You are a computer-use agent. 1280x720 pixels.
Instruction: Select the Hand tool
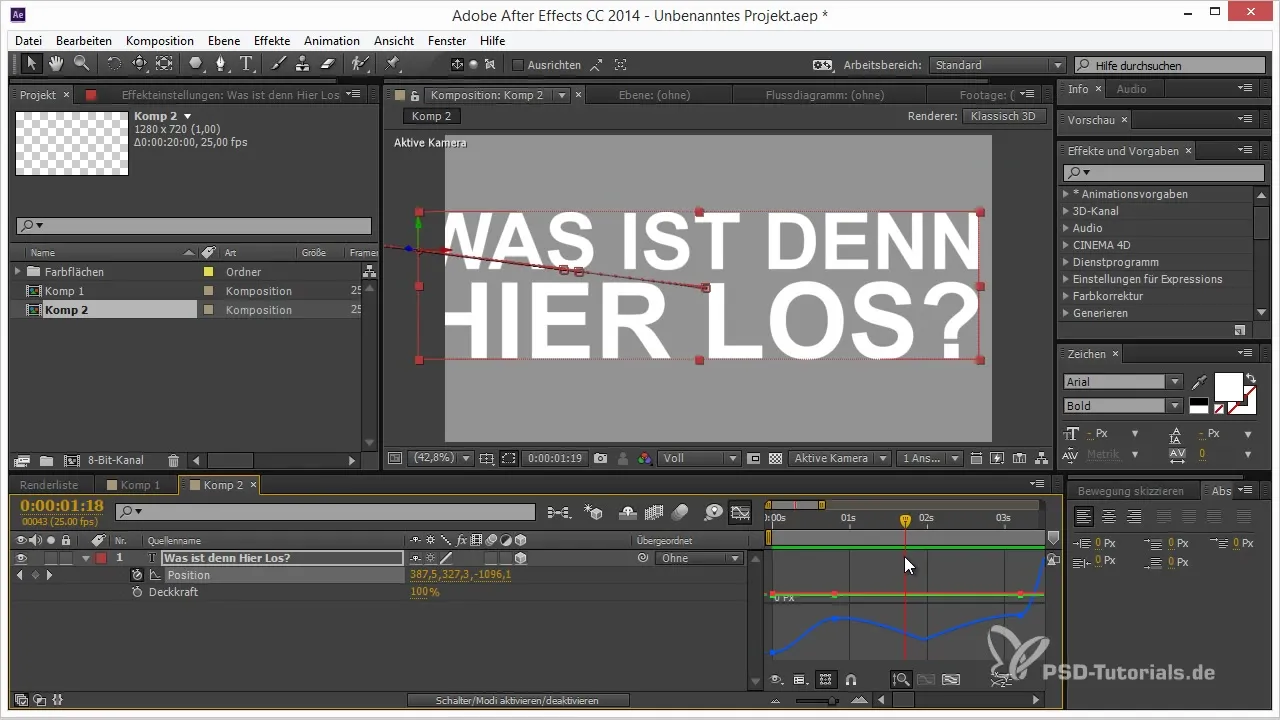coord(56,64)
